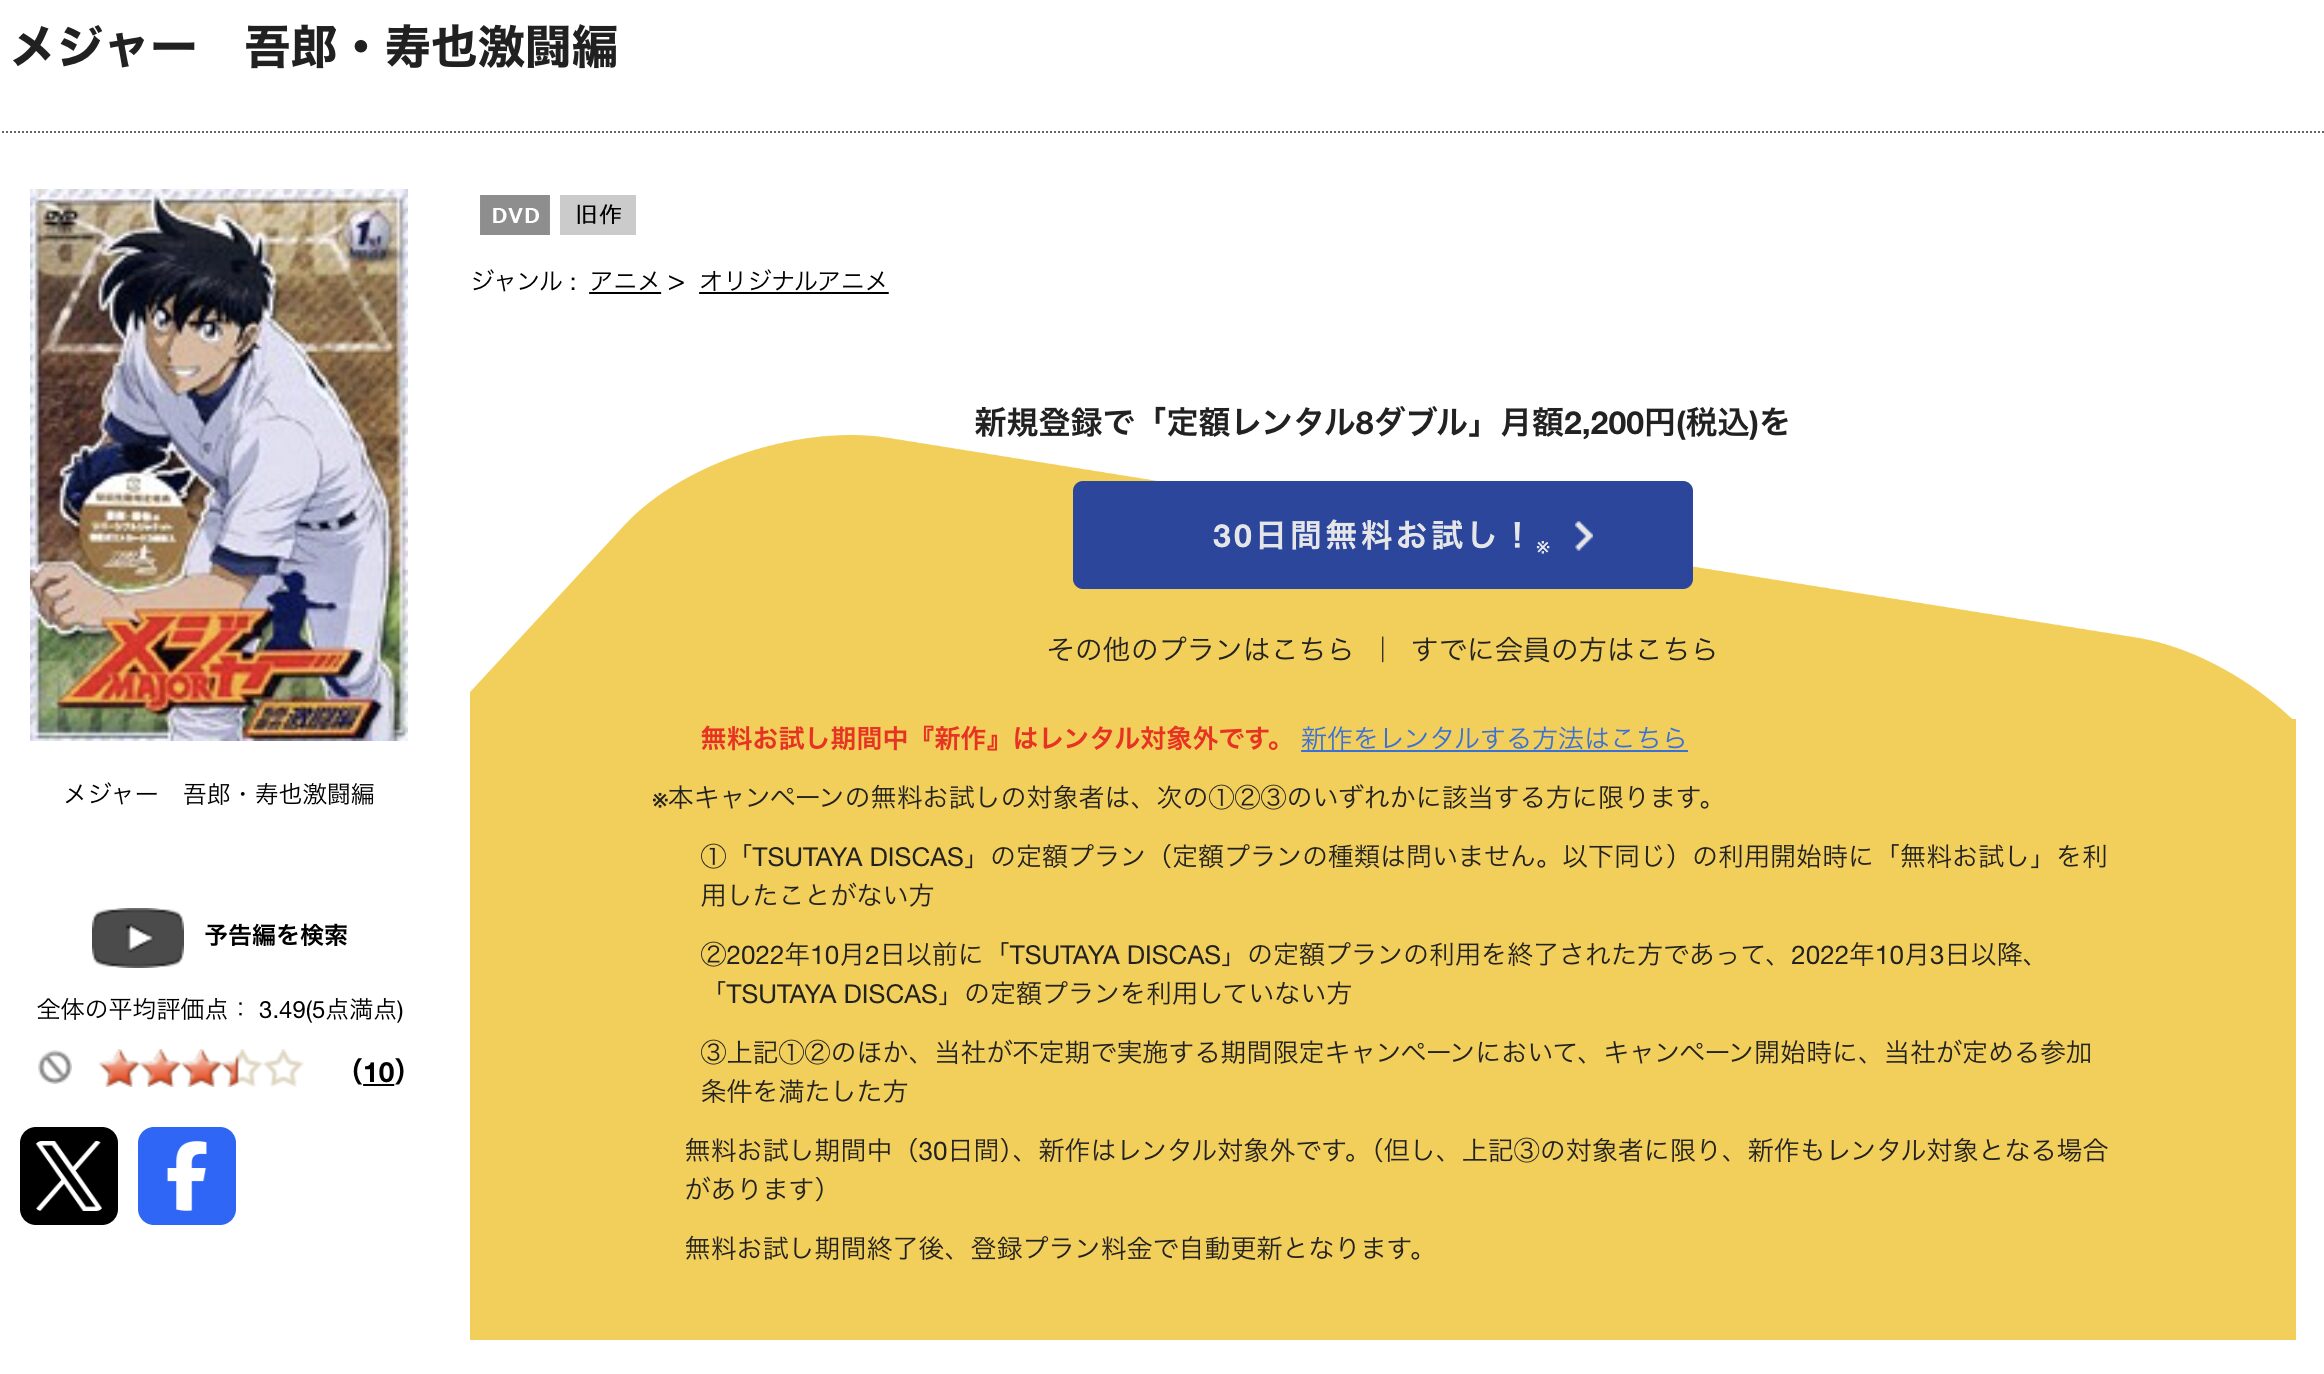Click the ※本キャンペーン eligibility notice text
Image resolution: width=2324 pixels, height=1374 pixels.
point(1184,797)
